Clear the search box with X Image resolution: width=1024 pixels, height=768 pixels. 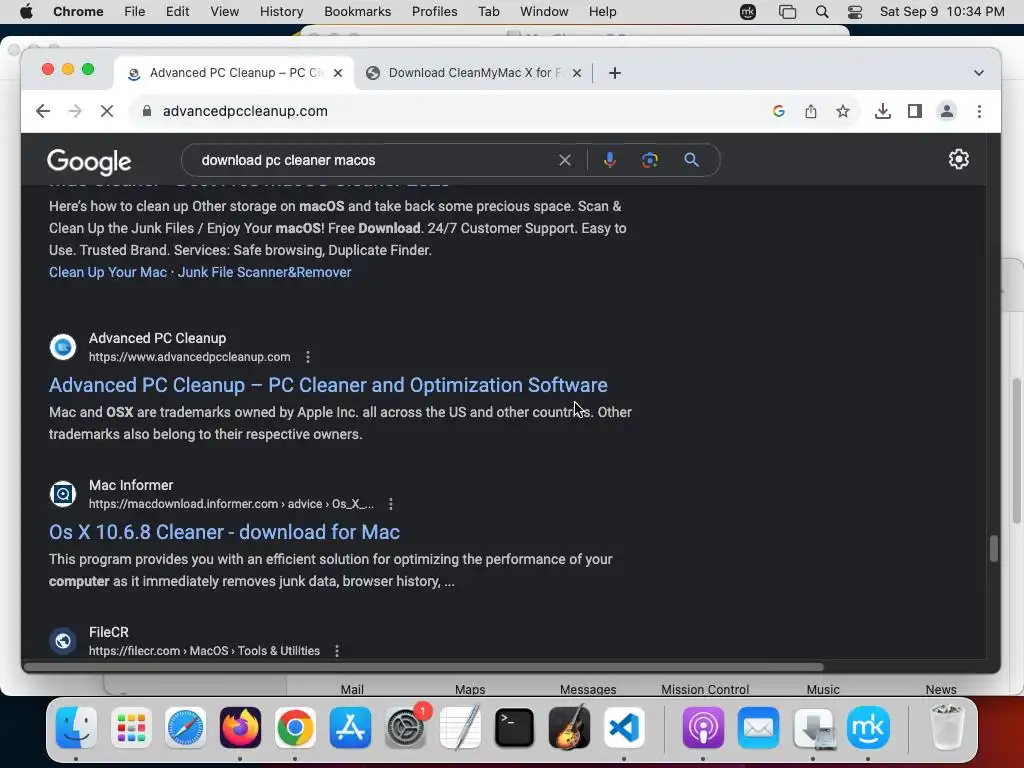[x=565, y=160]
